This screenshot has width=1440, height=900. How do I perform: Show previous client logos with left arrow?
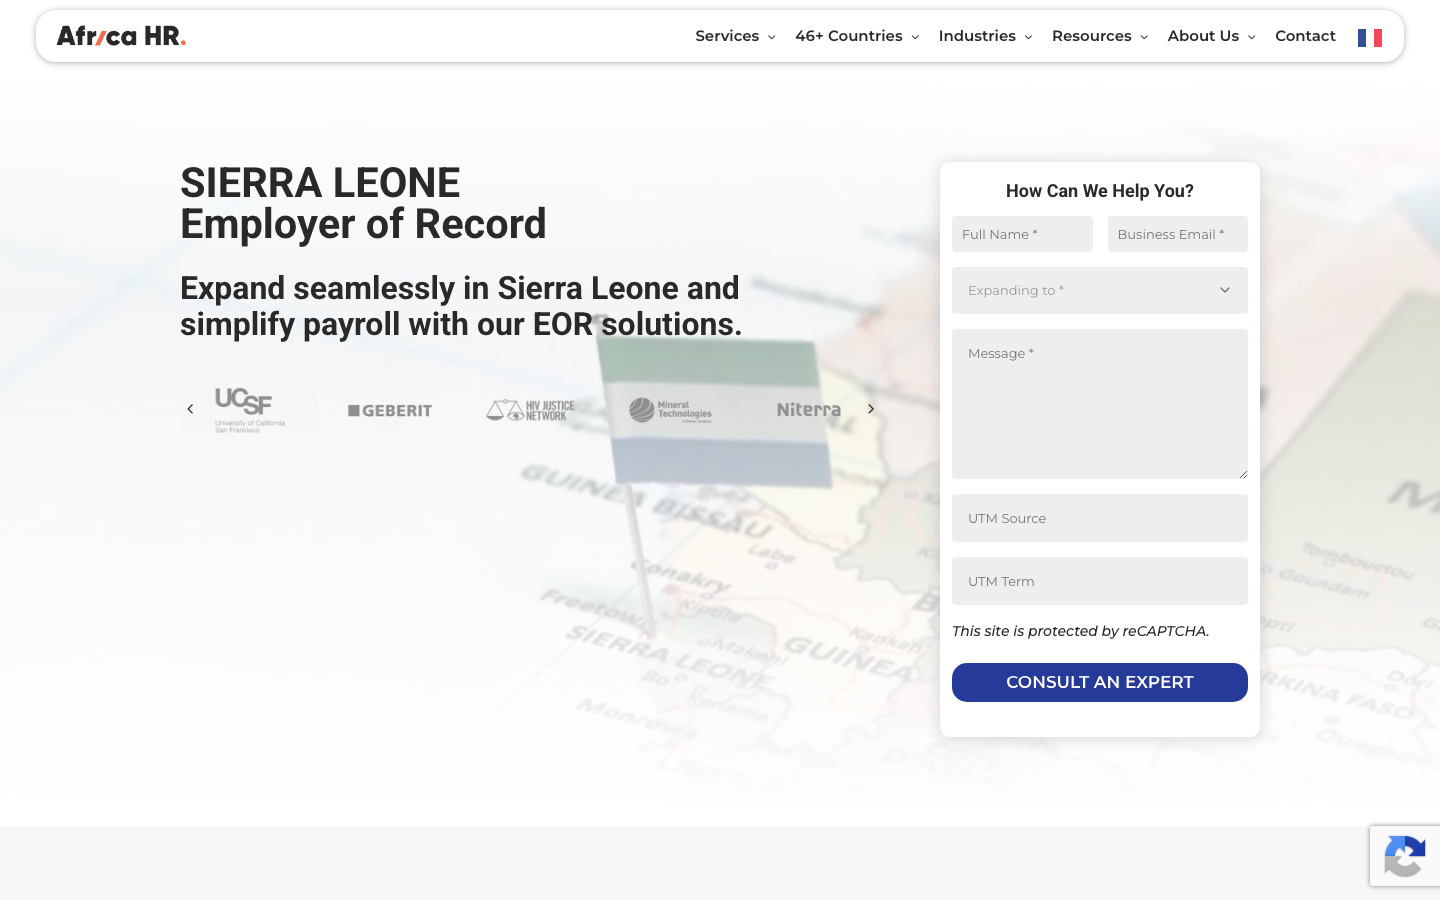pos(190,409)
